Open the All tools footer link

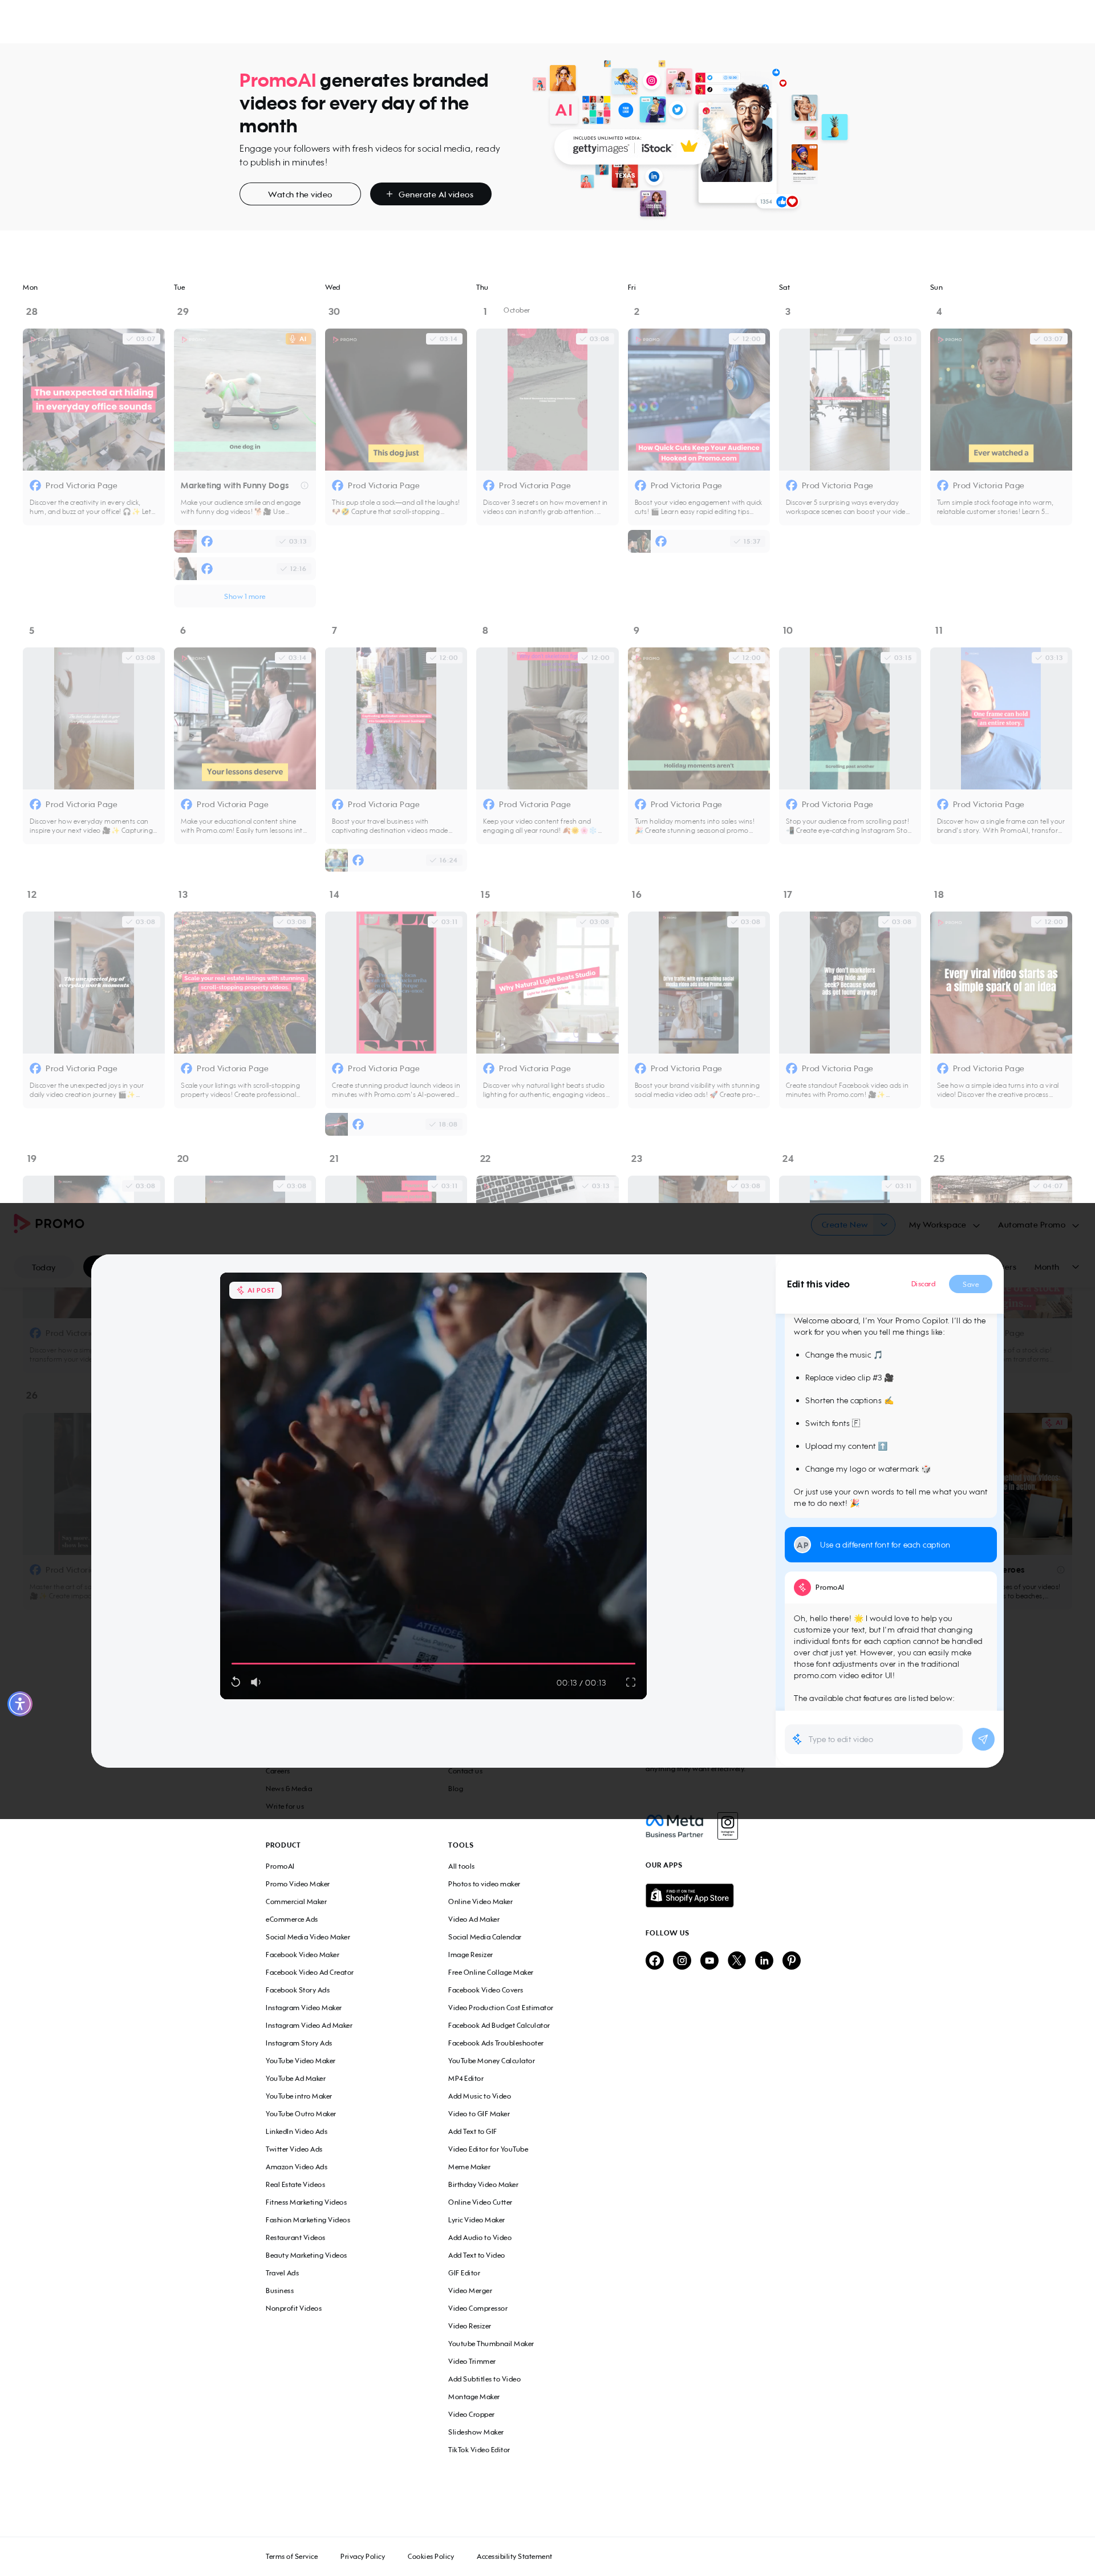[461, 1866]
